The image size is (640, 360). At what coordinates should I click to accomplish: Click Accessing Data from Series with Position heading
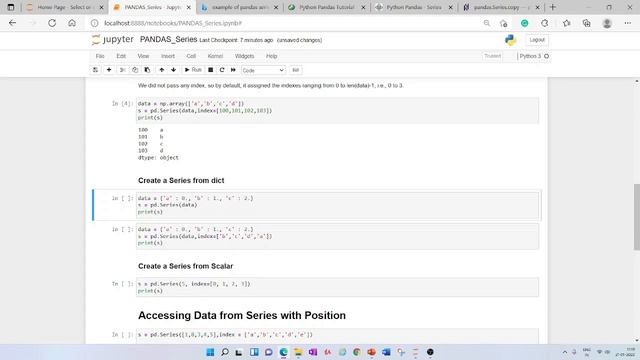[x=242, y=316]
